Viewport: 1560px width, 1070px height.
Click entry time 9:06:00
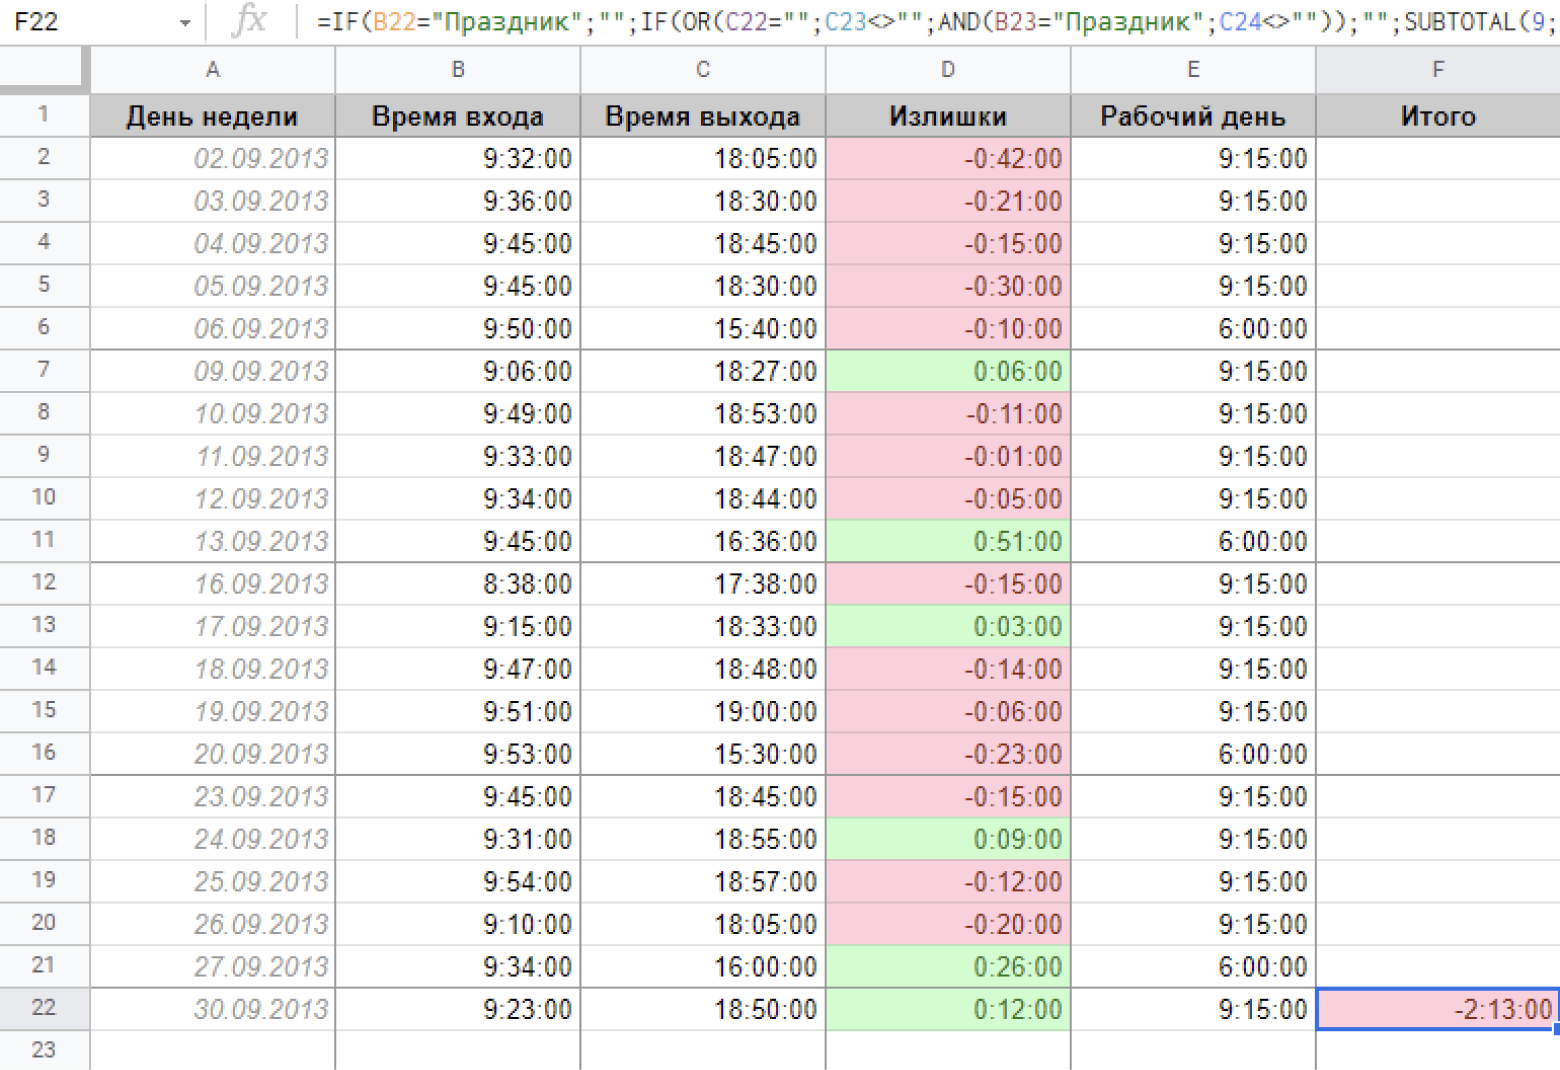point(458,371)
